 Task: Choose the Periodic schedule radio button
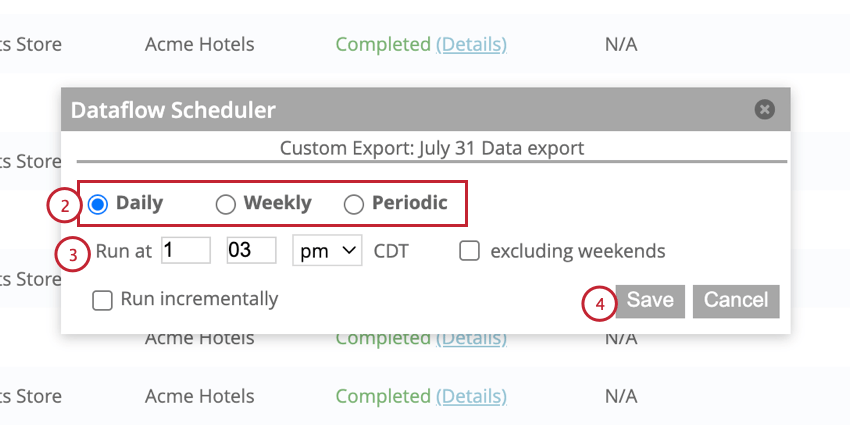pyautogui.click(x=354, y=204)
